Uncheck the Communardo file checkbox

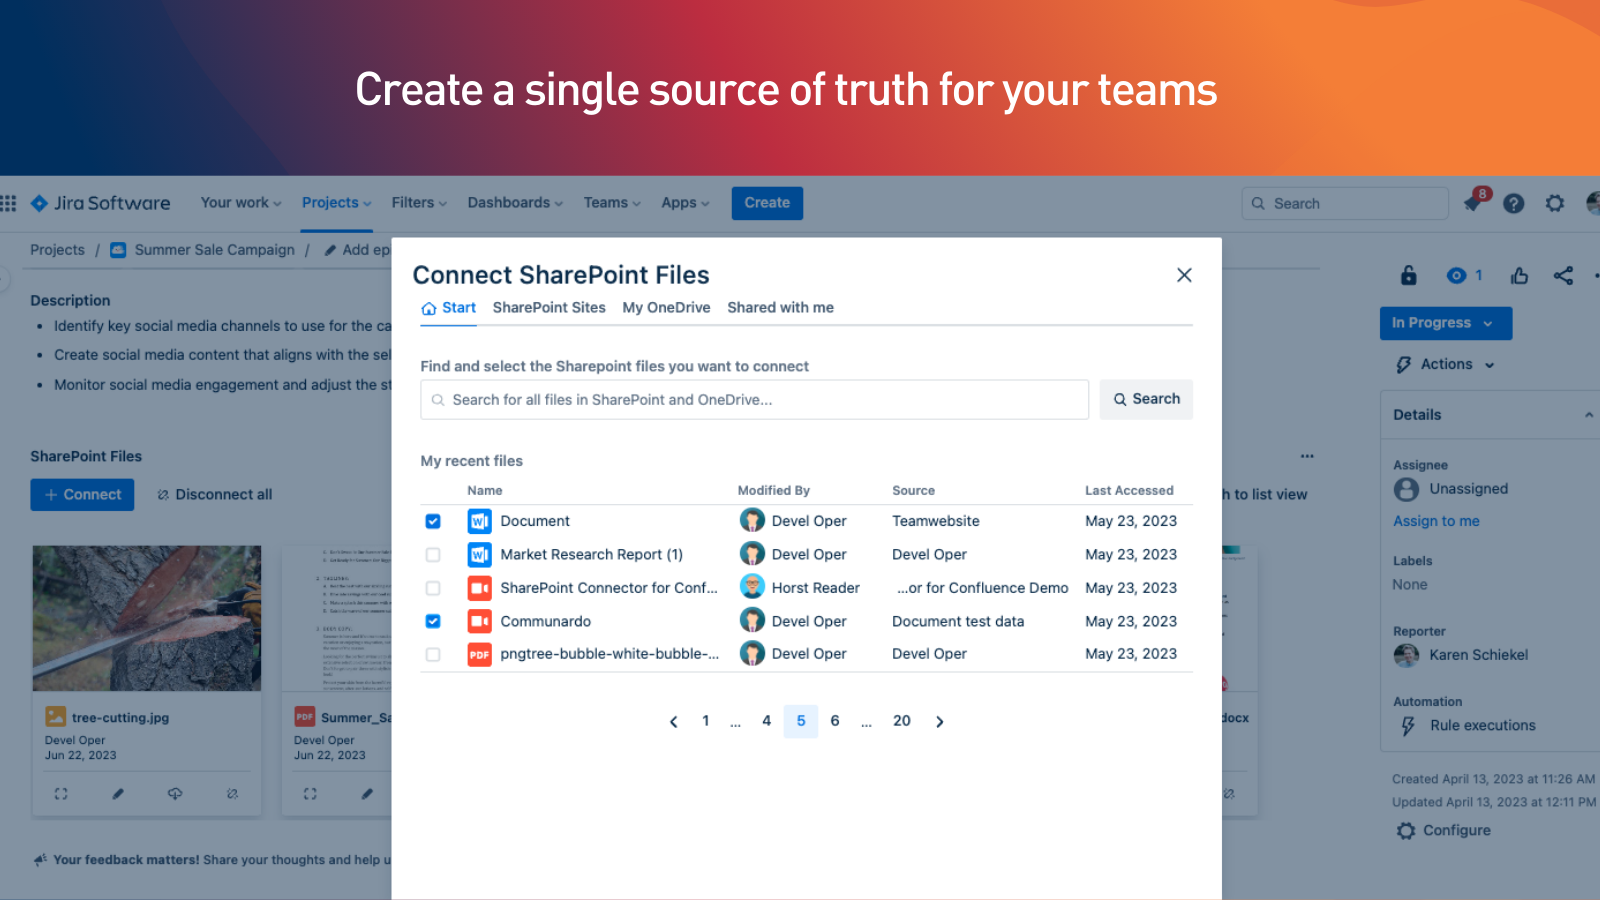click(433, 621)
